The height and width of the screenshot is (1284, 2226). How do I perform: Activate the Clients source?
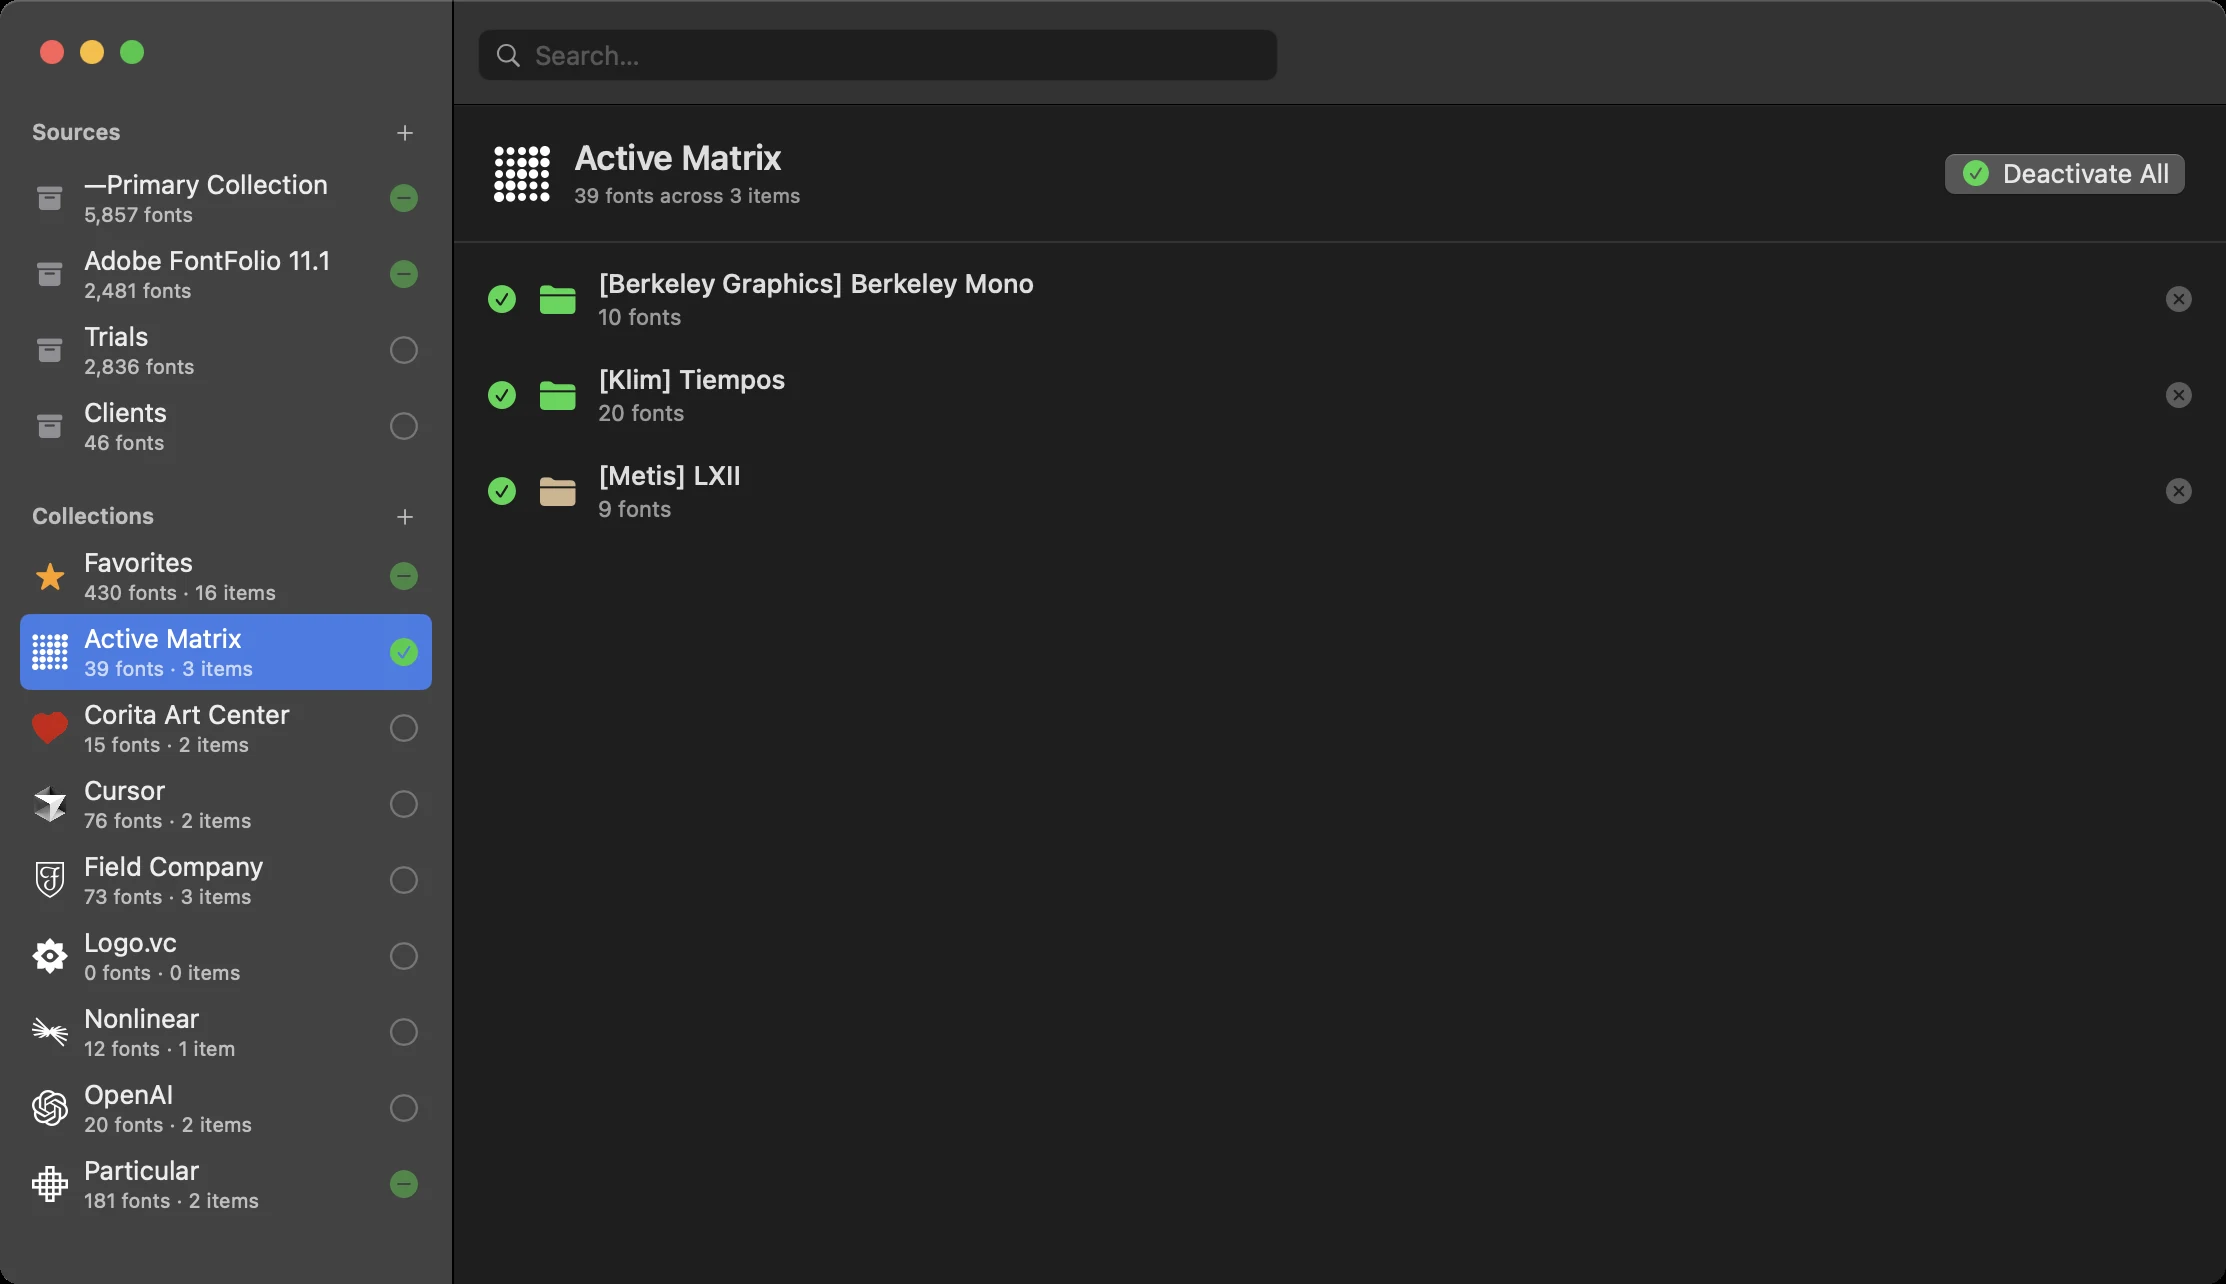pos(403,426)
